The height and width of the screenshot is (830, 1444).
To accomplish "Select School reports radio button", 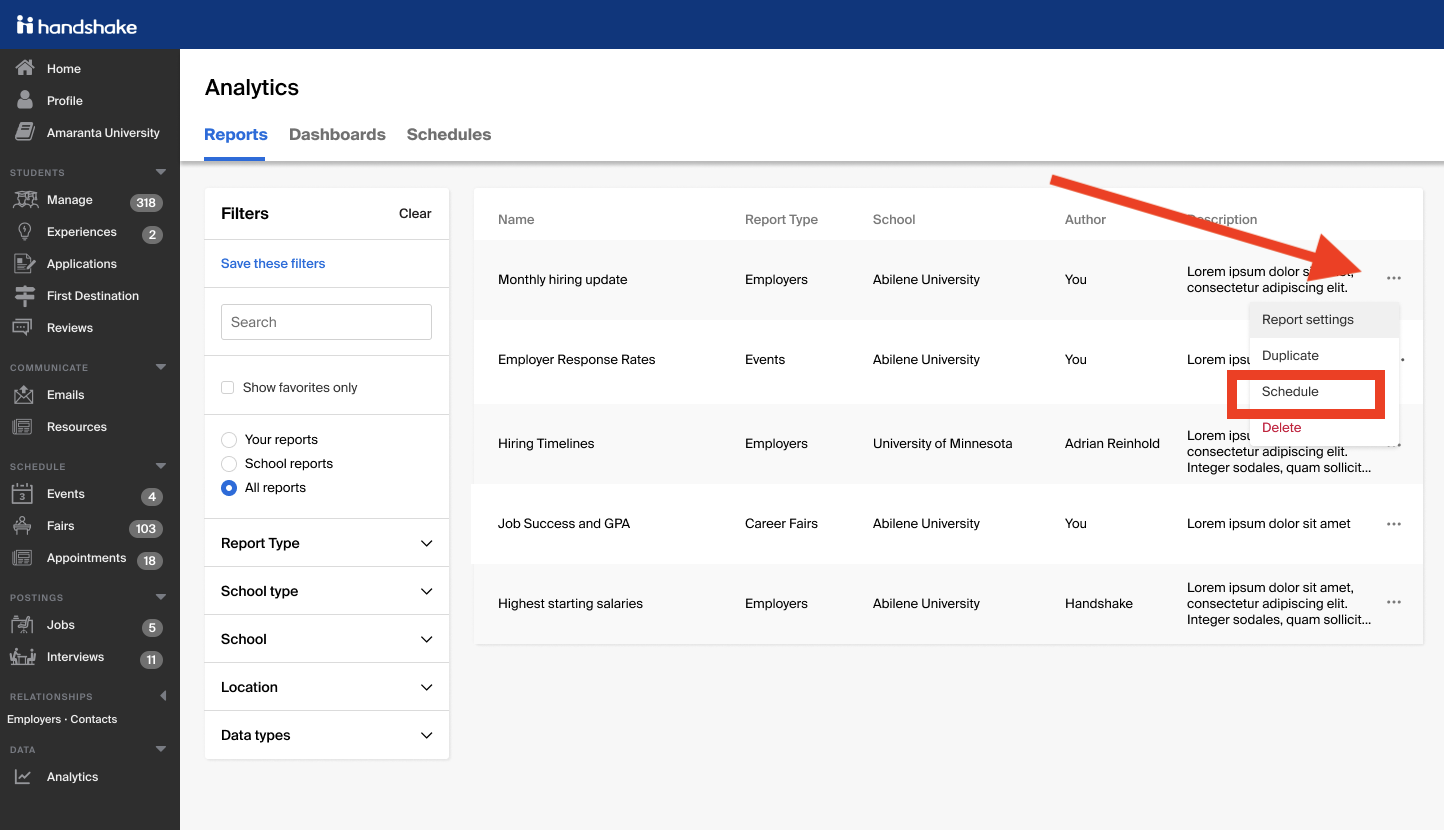I will [229, 464].
